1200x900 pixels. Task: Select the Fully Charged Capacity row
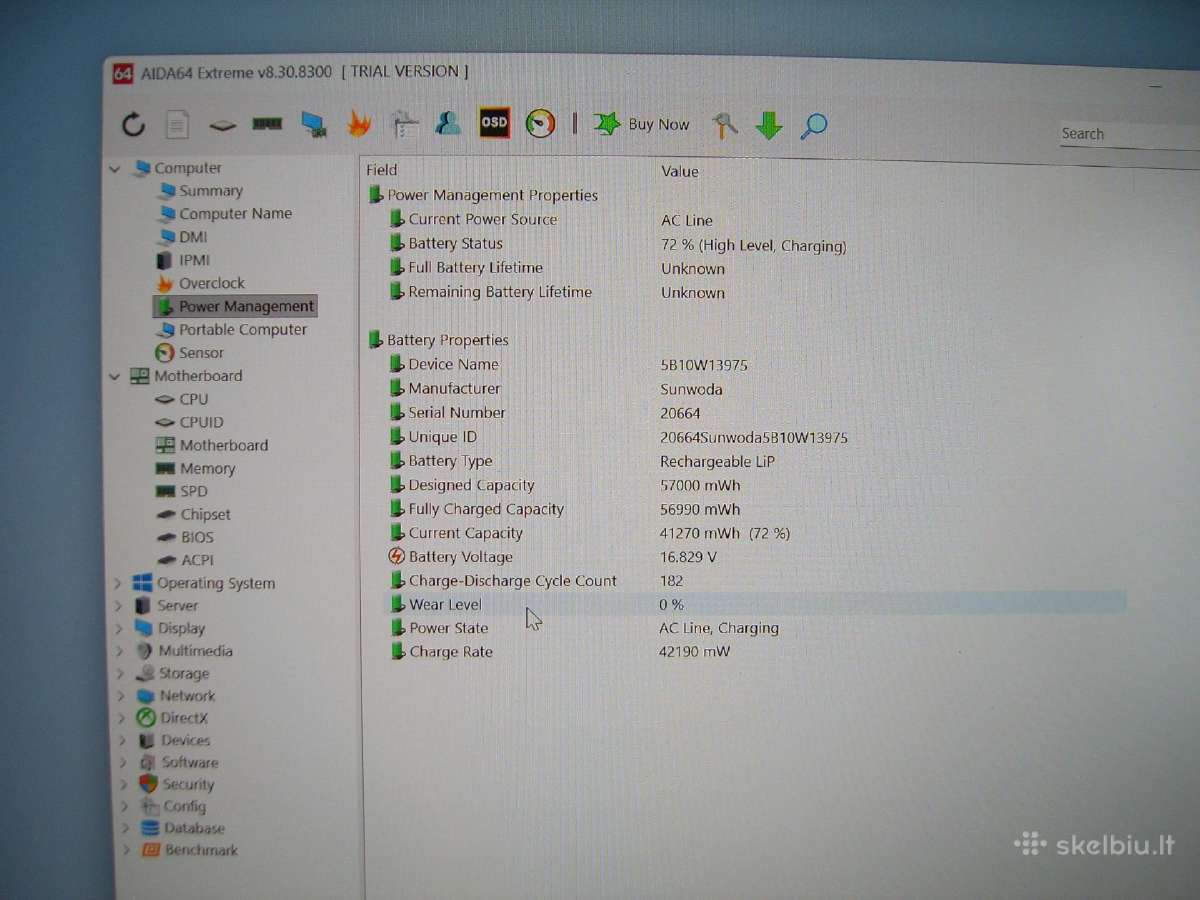point(565,509)
